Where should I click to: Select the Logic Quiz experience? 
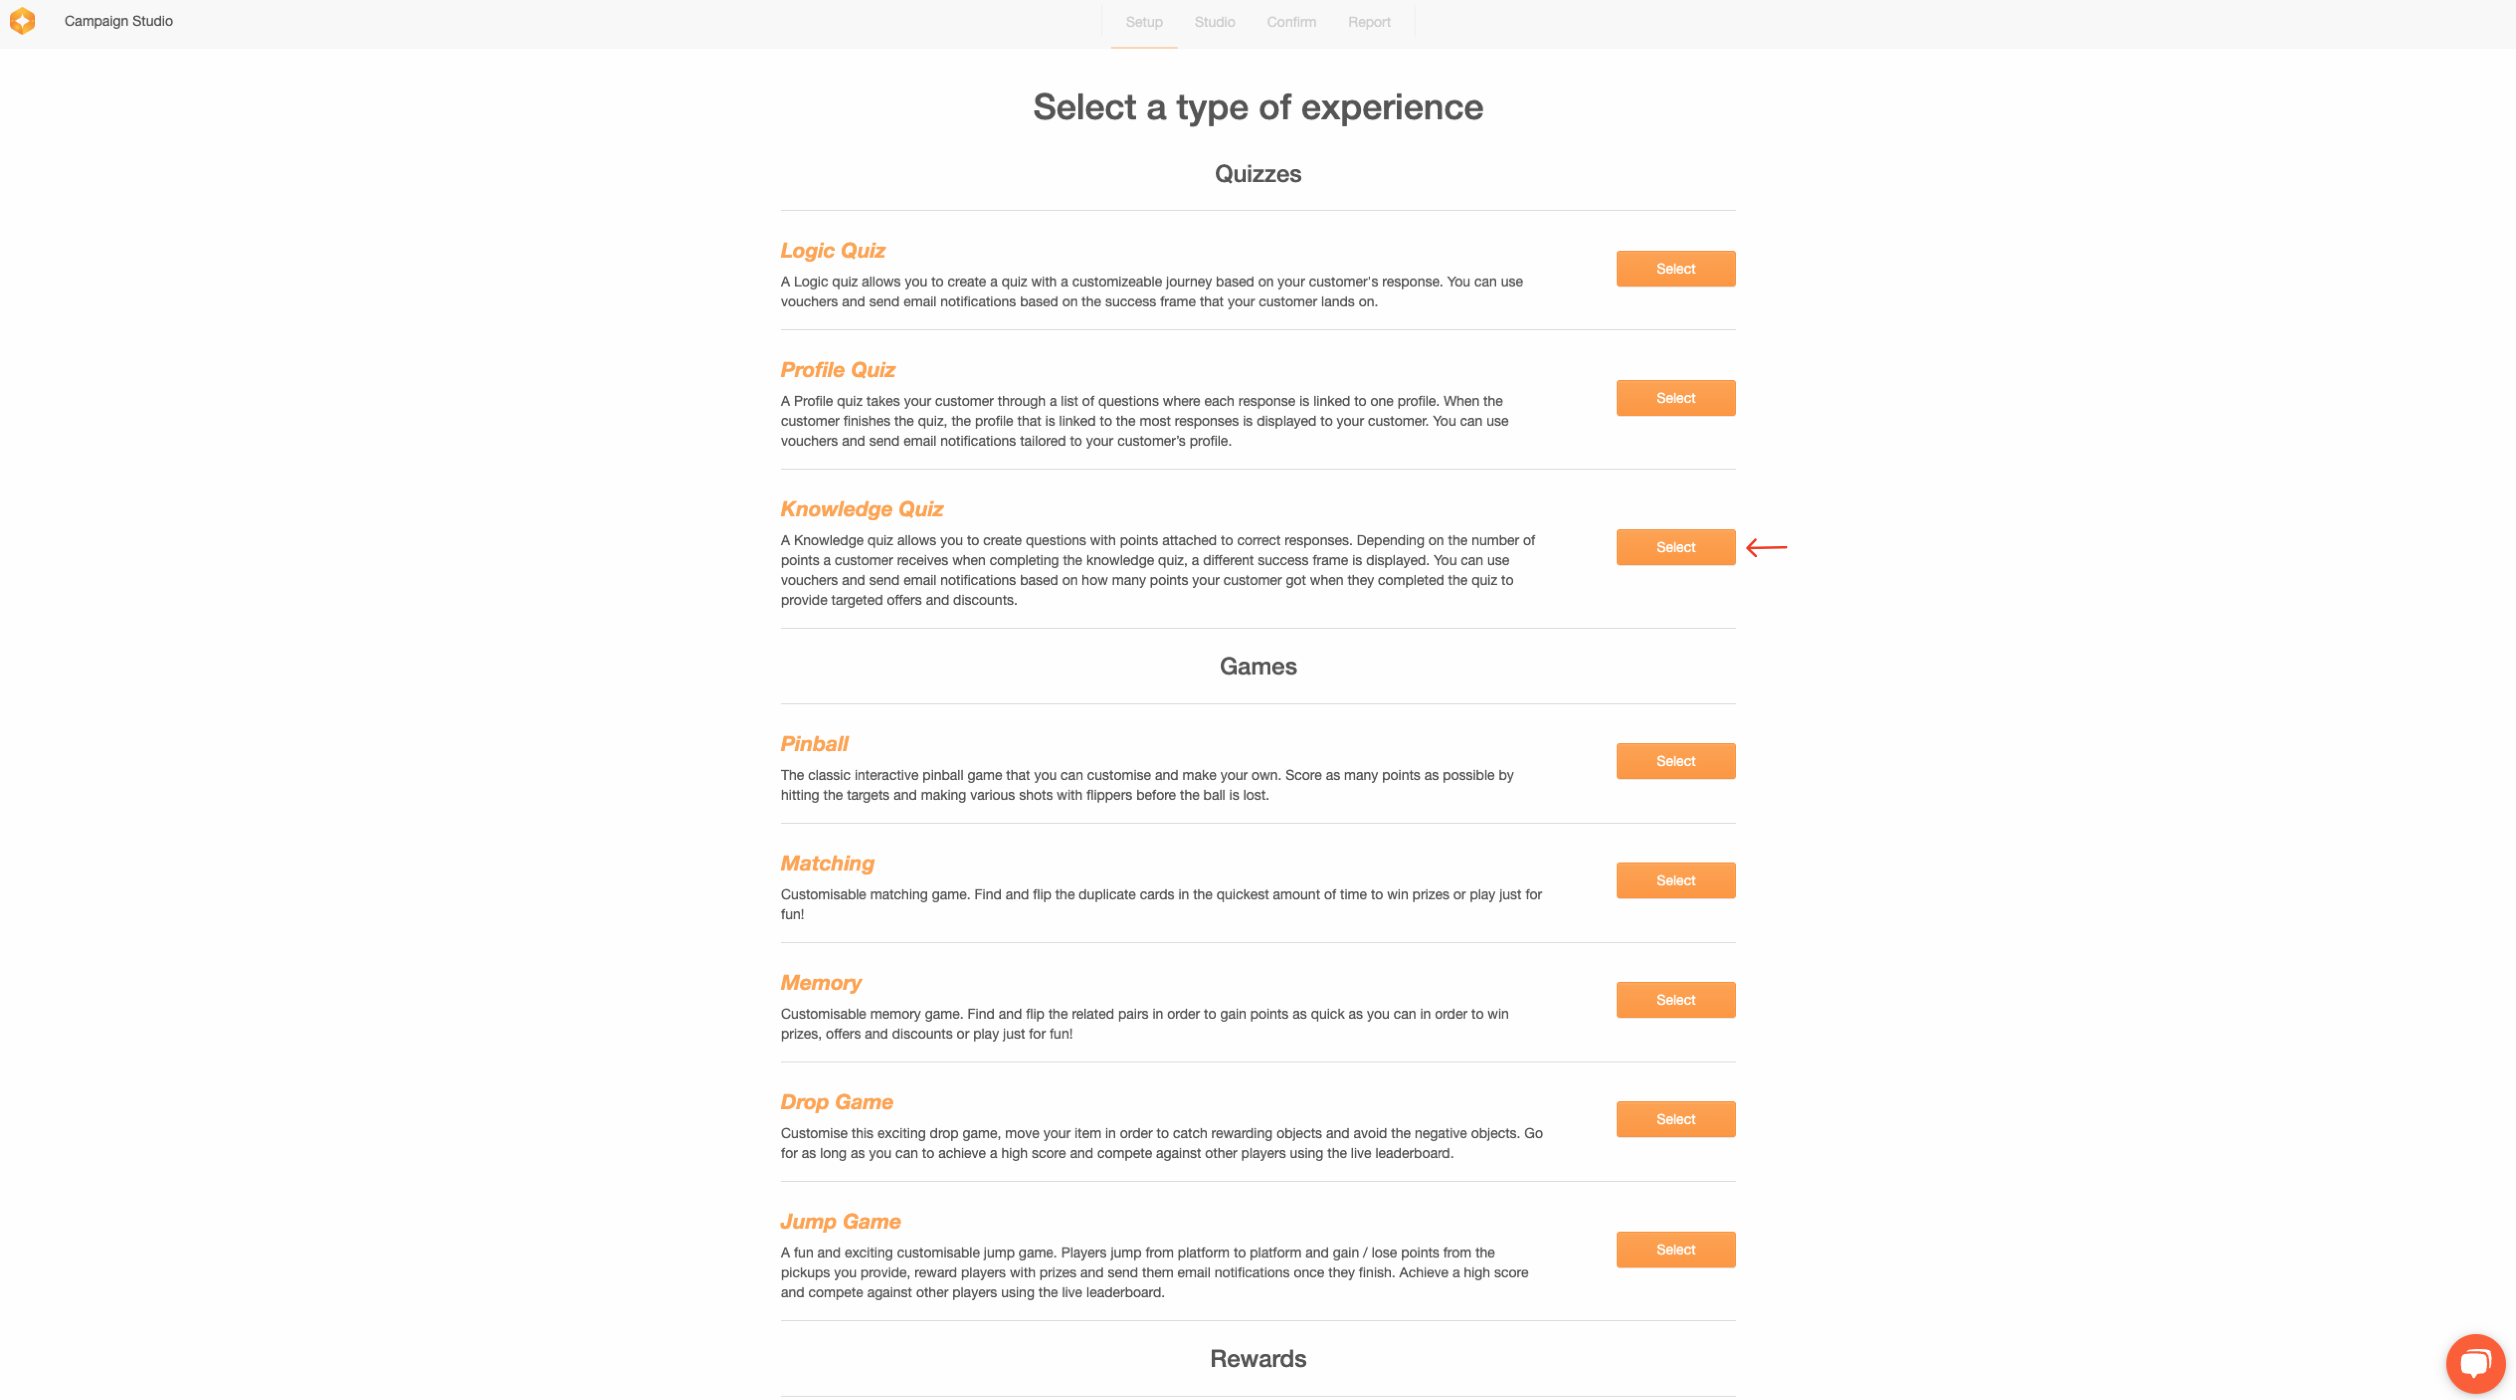pyautogui.click(x=1675, y=269)
